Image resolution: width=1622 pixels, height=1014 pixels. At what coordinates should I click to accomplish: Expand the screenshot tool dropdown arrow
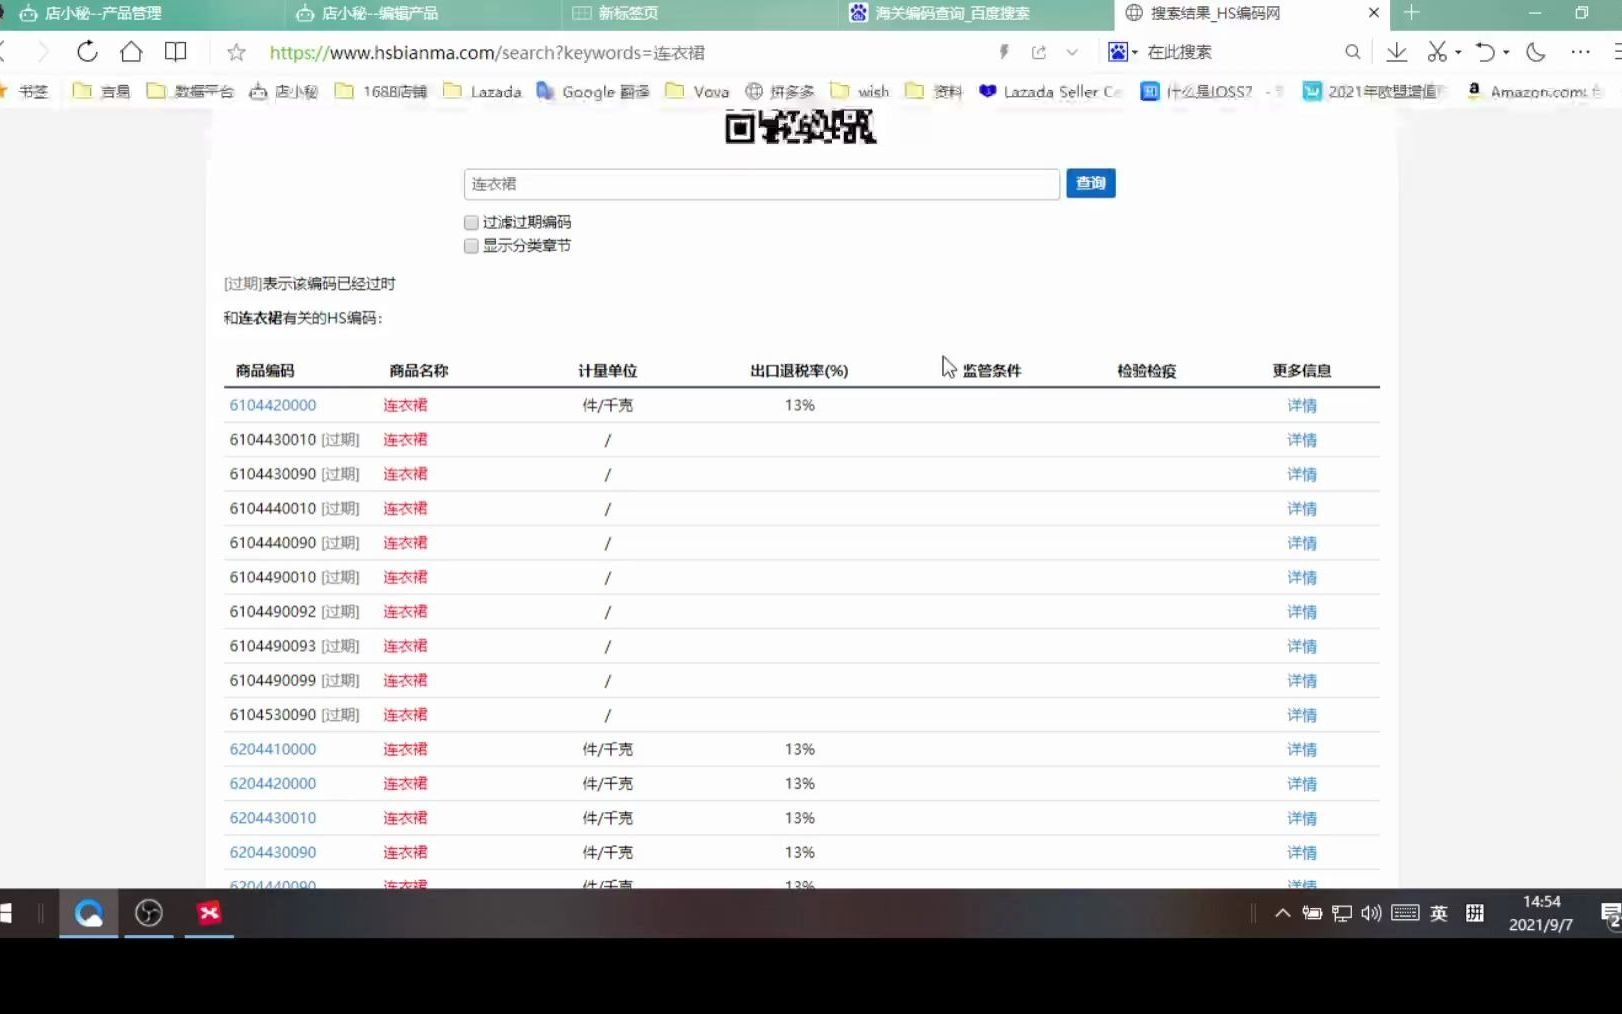tap(1458, 53)
